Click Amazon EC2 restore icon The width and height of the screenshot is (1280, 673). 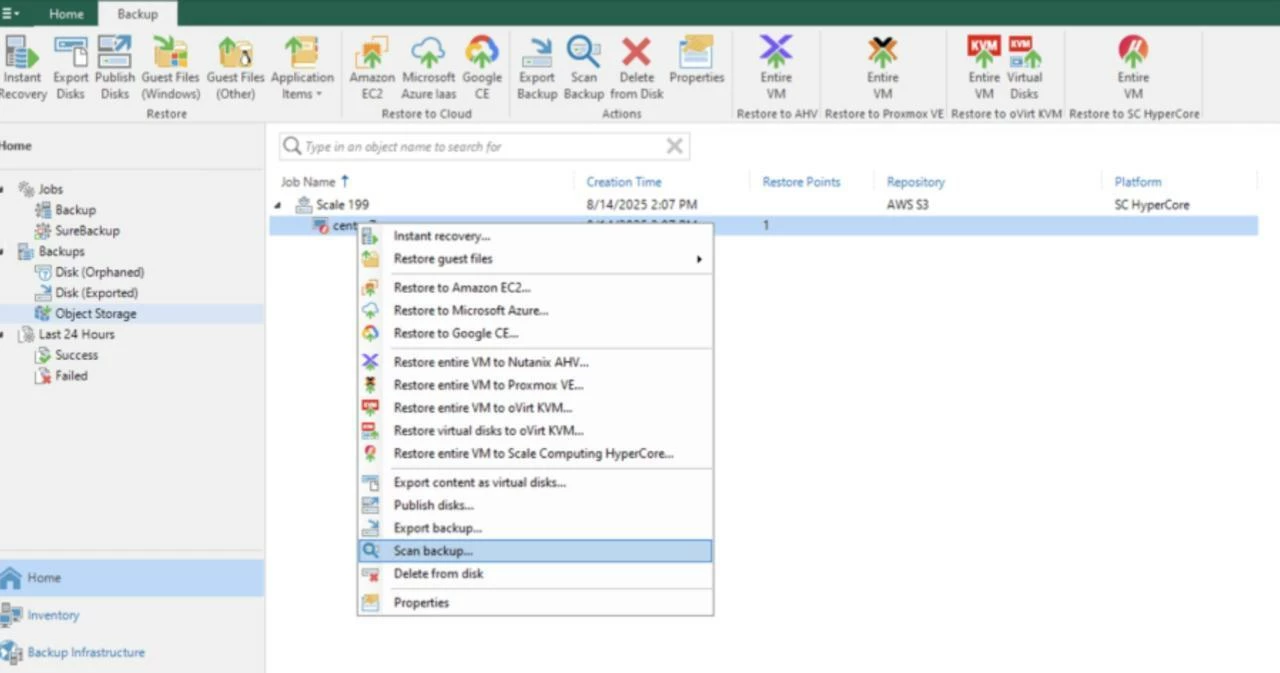click(x=371, y=67)
